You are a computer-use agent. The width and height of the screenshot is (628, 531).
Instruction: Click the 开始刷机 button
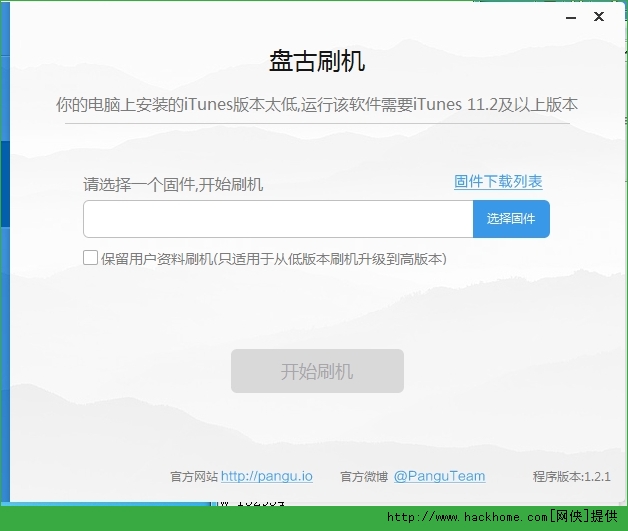317,371
